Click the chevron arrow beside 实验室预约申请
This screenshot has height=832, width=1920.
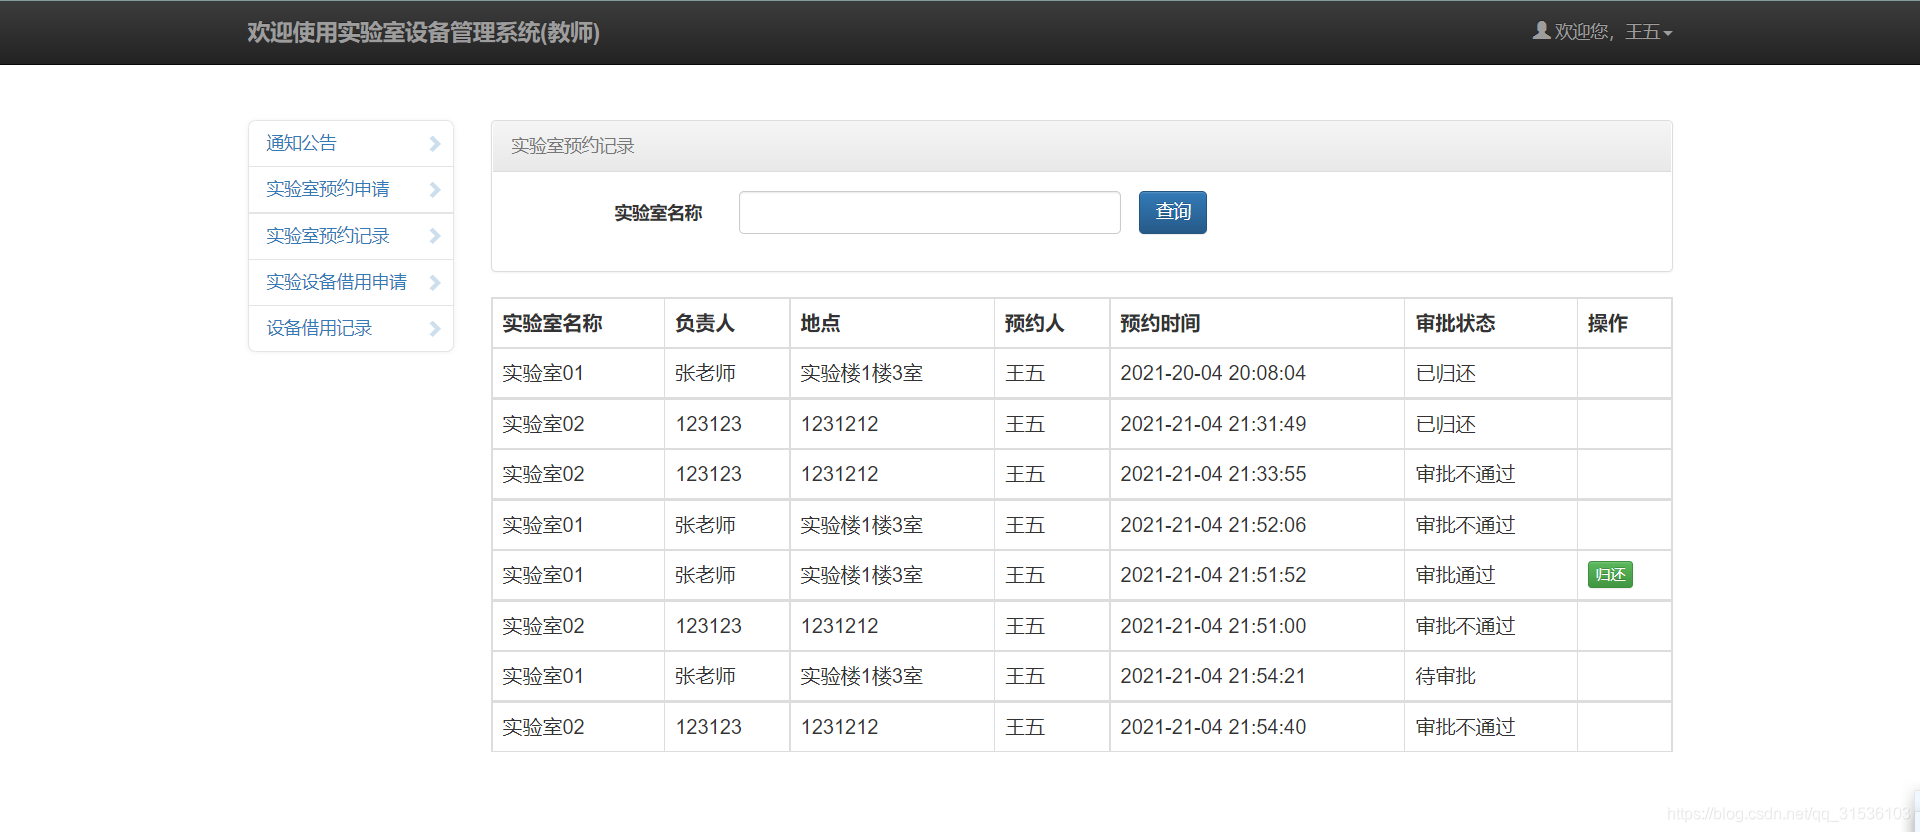click(435, 190)
